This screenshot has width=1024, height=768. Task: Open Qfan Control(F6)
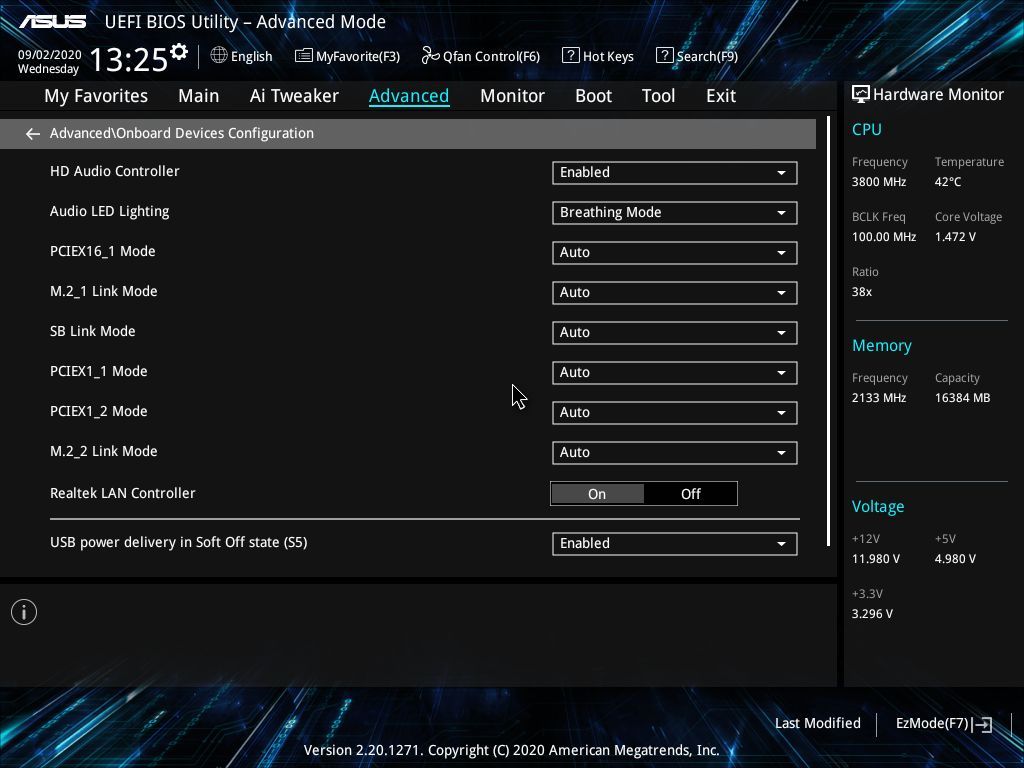click(481, 56)
